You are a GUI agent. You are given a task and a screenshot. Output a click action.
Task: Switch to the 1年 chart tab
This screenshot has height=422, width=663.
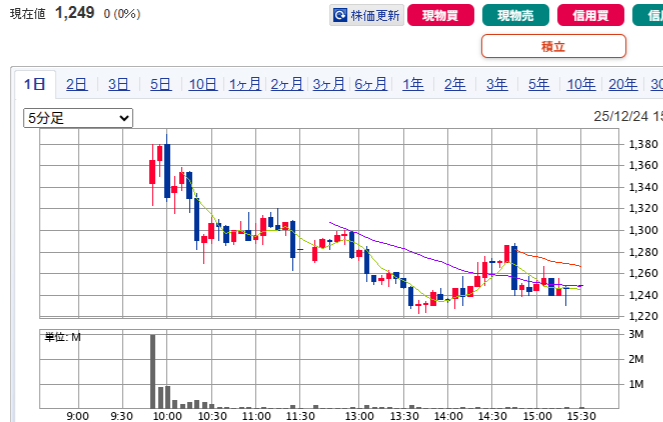pos(413,84)
